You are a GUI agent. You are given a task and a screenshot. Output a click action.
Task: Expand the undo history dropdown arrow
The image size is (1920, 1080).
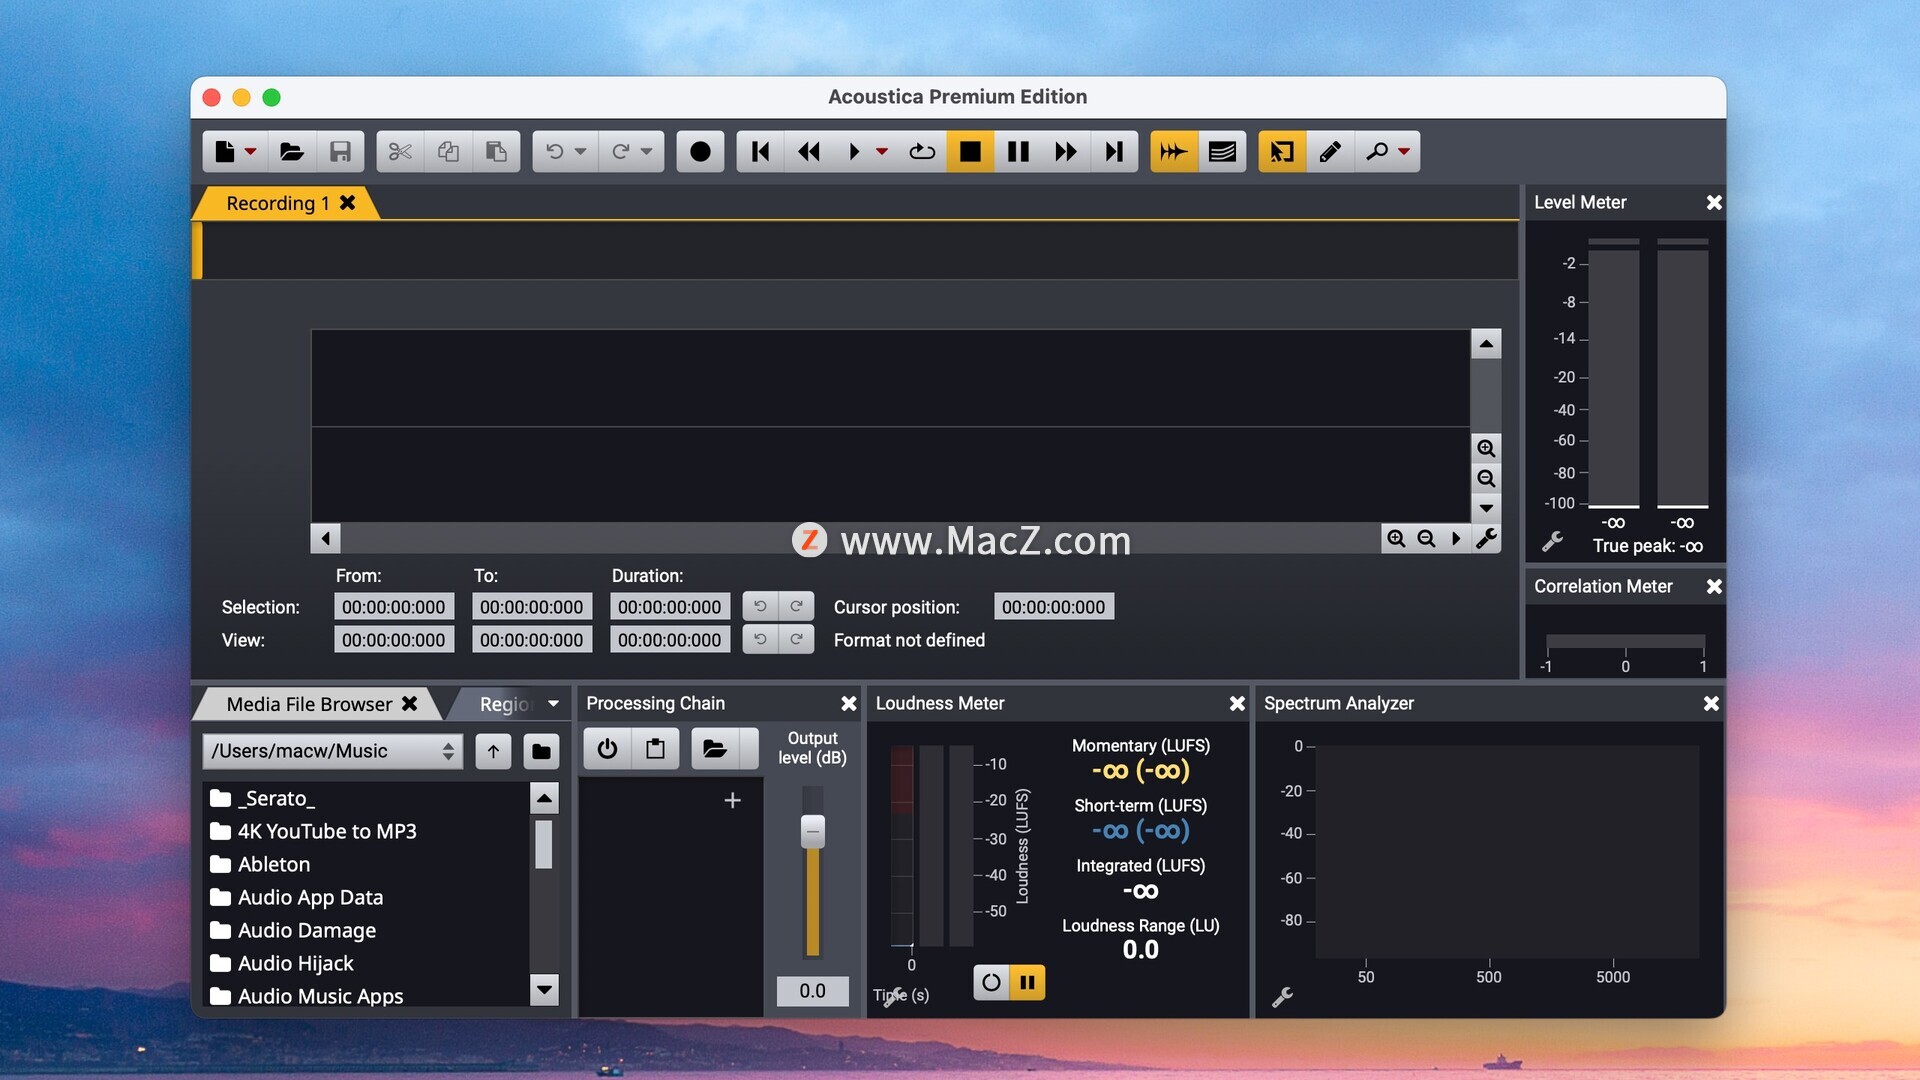581,152
